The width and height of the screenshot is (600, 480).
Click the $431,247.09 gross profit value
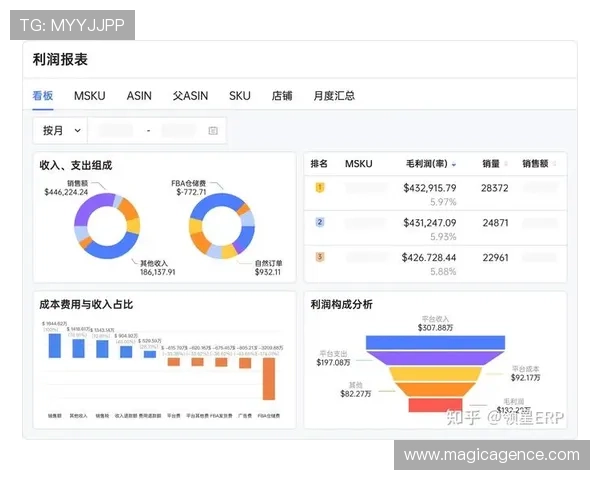click(430, 223)
